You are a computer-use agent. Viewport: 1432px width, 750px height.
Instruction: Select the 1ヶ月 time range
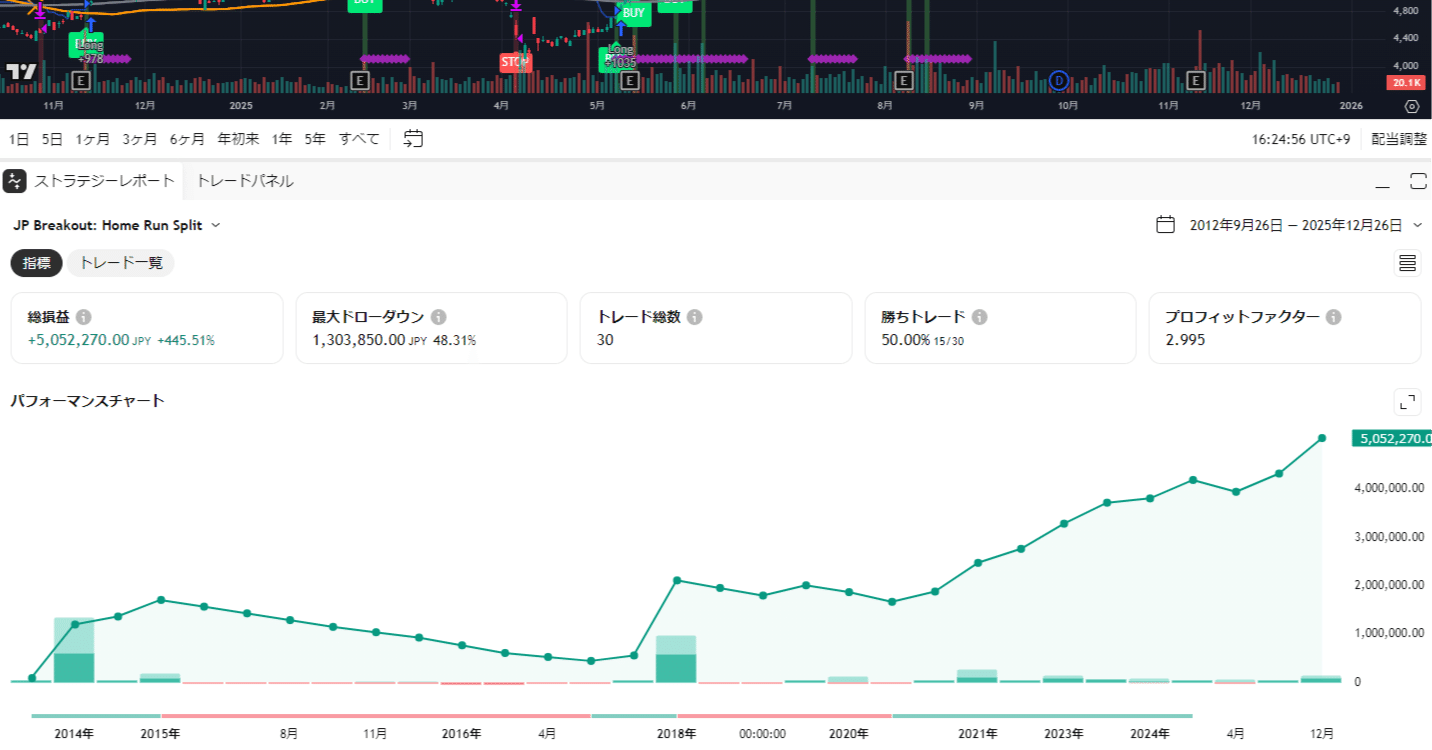93,139
